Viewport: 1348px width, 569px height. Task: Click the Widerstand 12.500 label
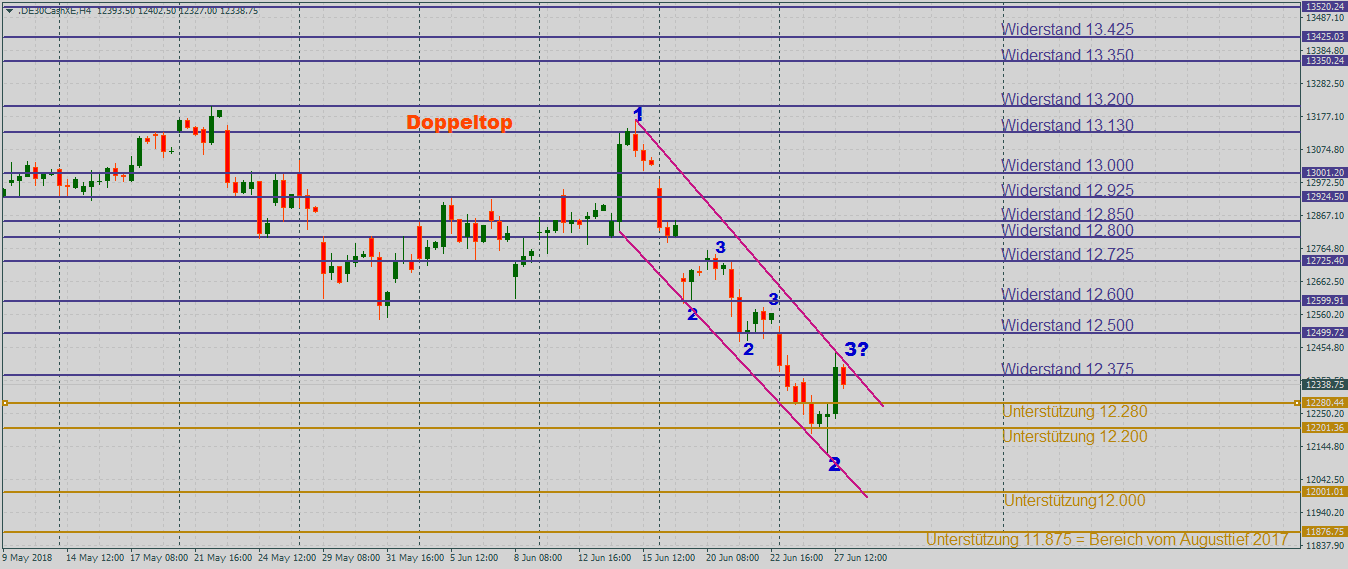click(x=1068, y=325)
